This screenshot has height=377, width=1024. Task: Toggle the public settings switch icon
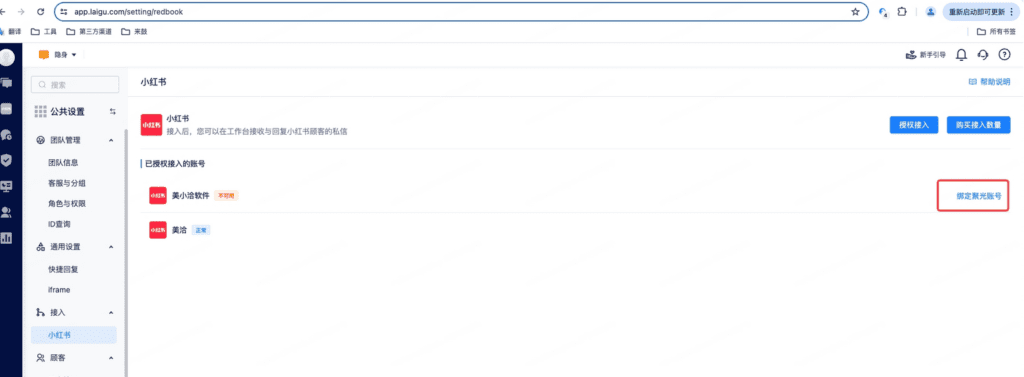tap(112, 112)
